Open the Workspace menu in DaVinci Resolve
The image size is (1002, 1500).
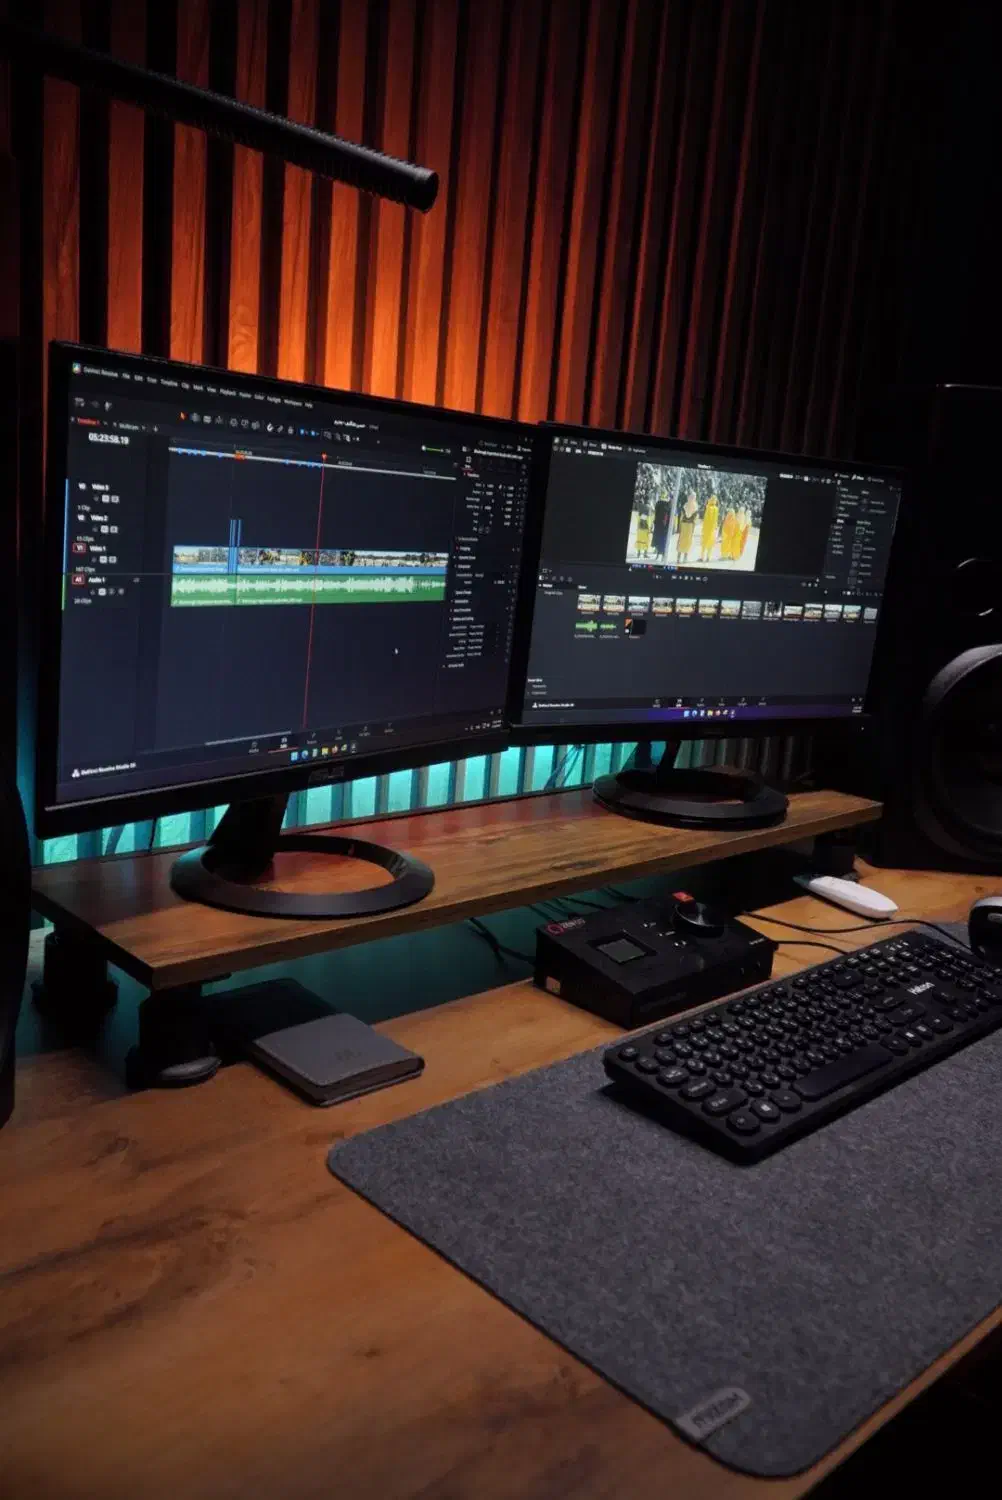[x=292, y=402]
